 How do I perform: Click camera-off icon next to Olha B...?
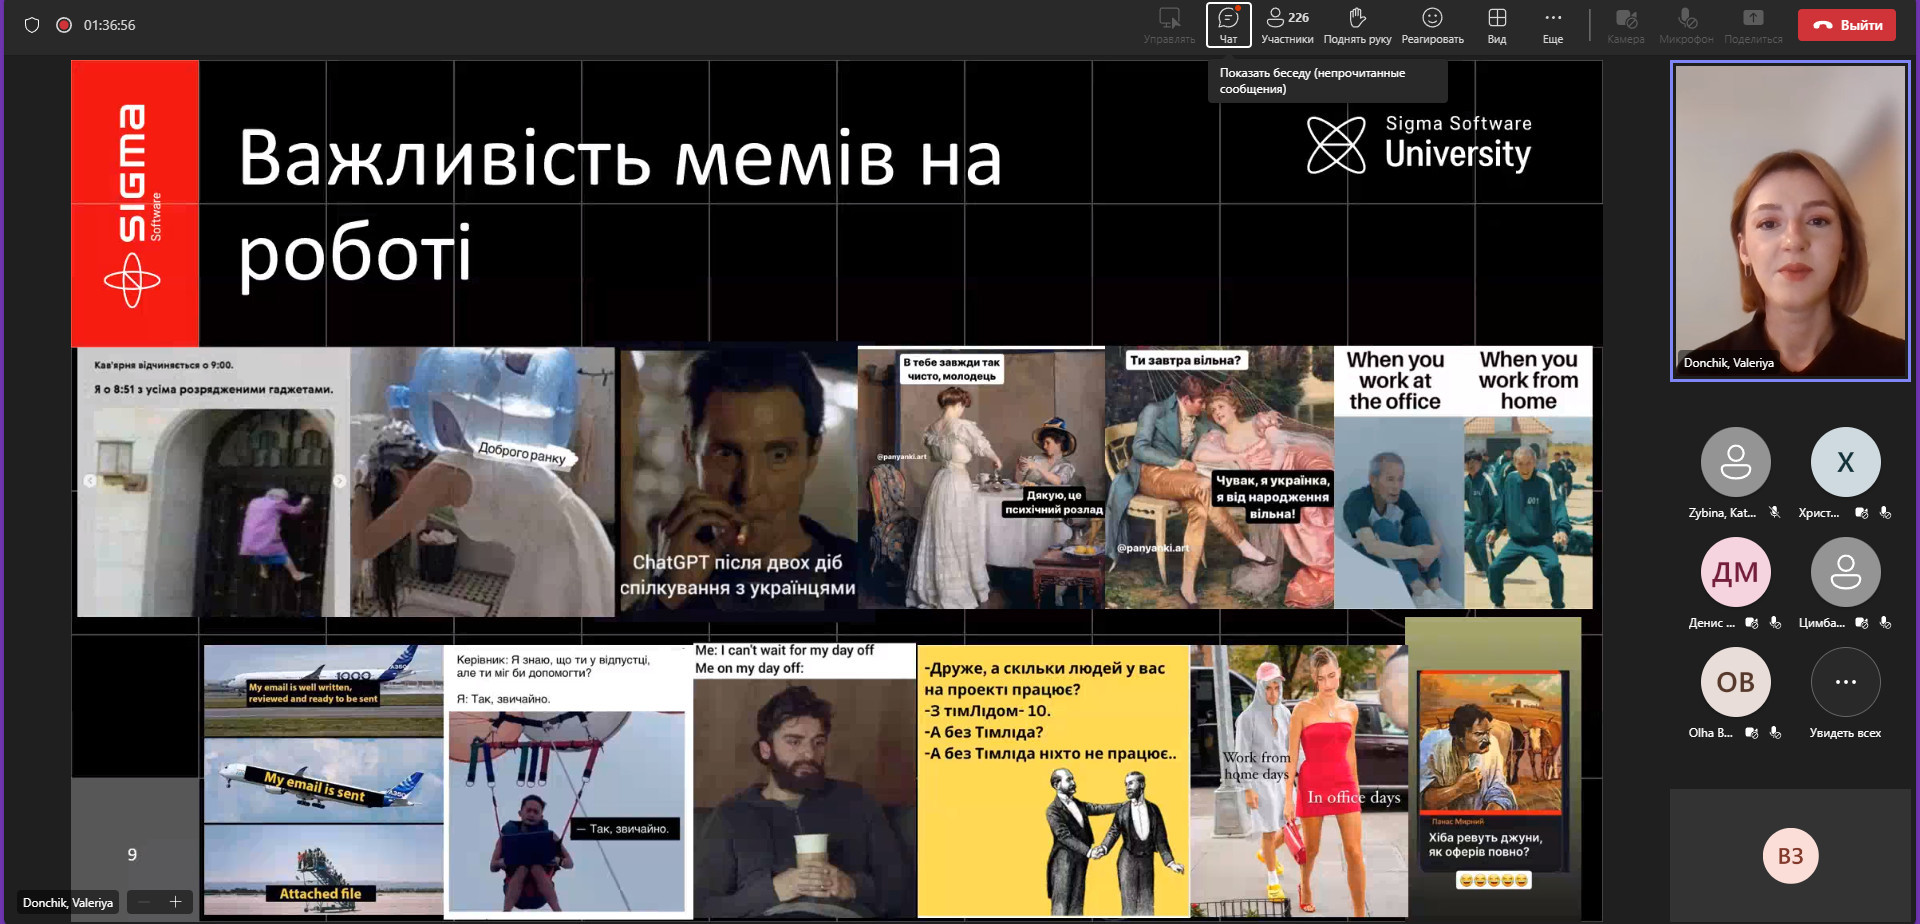[1751, 733]
